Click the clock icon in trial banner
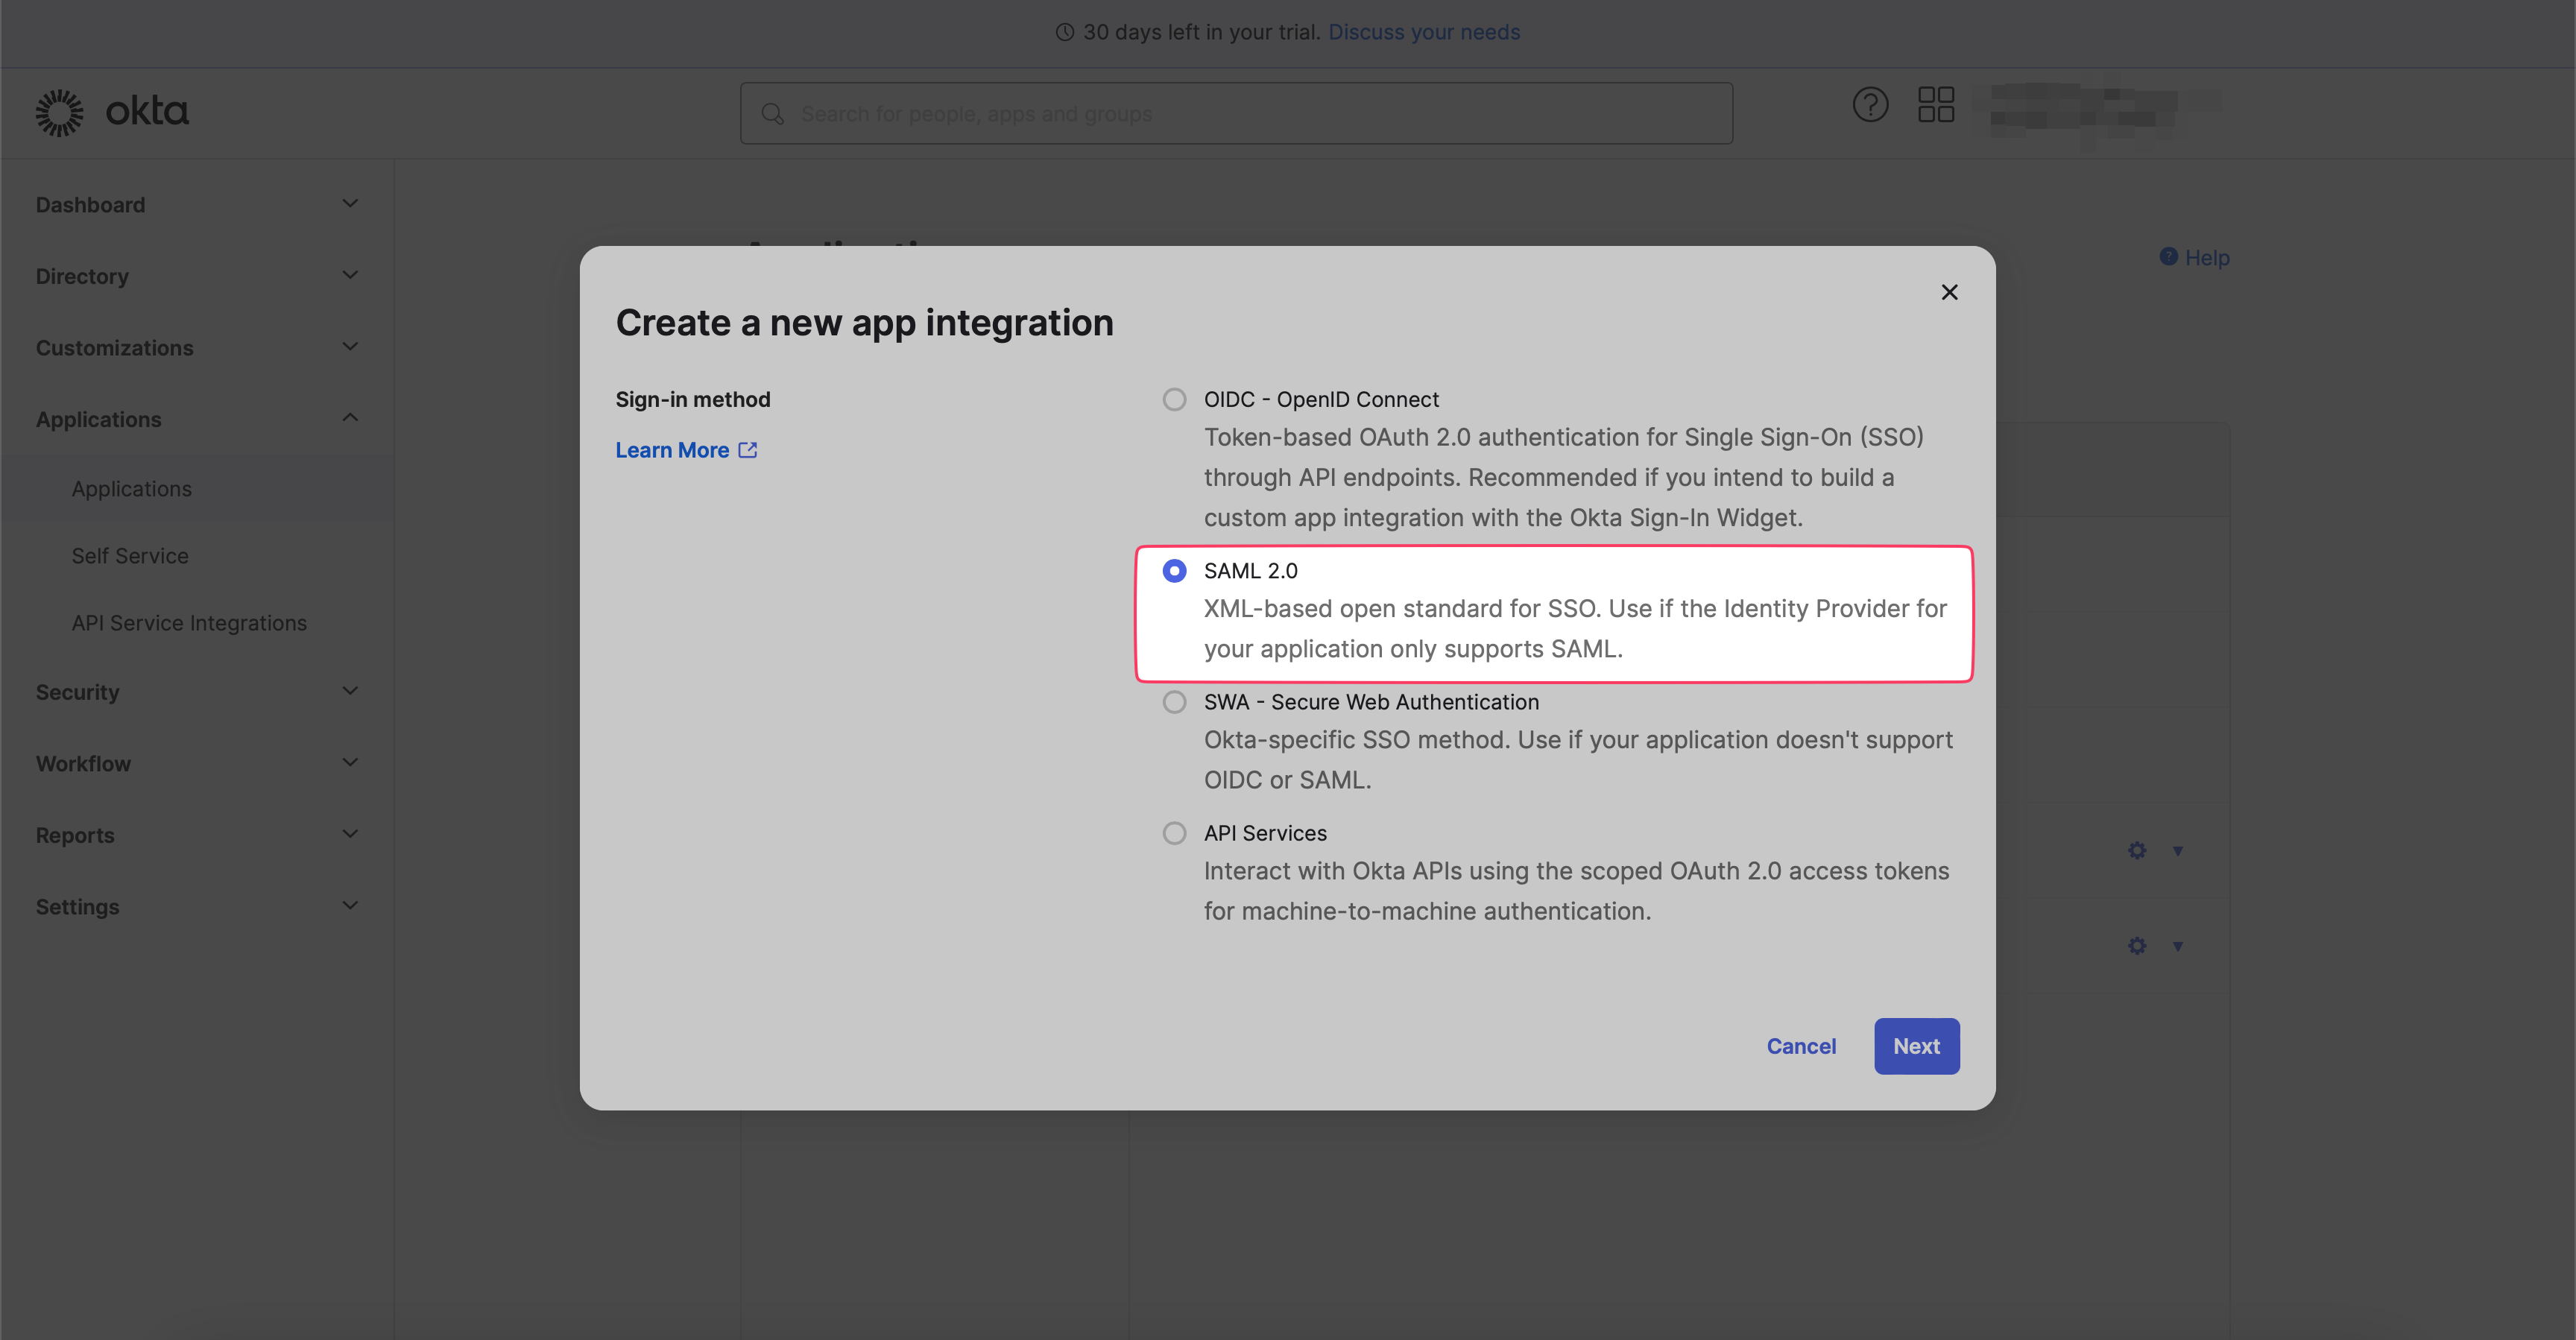Viewport: 2576px width, 1340px height. [1065, 32]
